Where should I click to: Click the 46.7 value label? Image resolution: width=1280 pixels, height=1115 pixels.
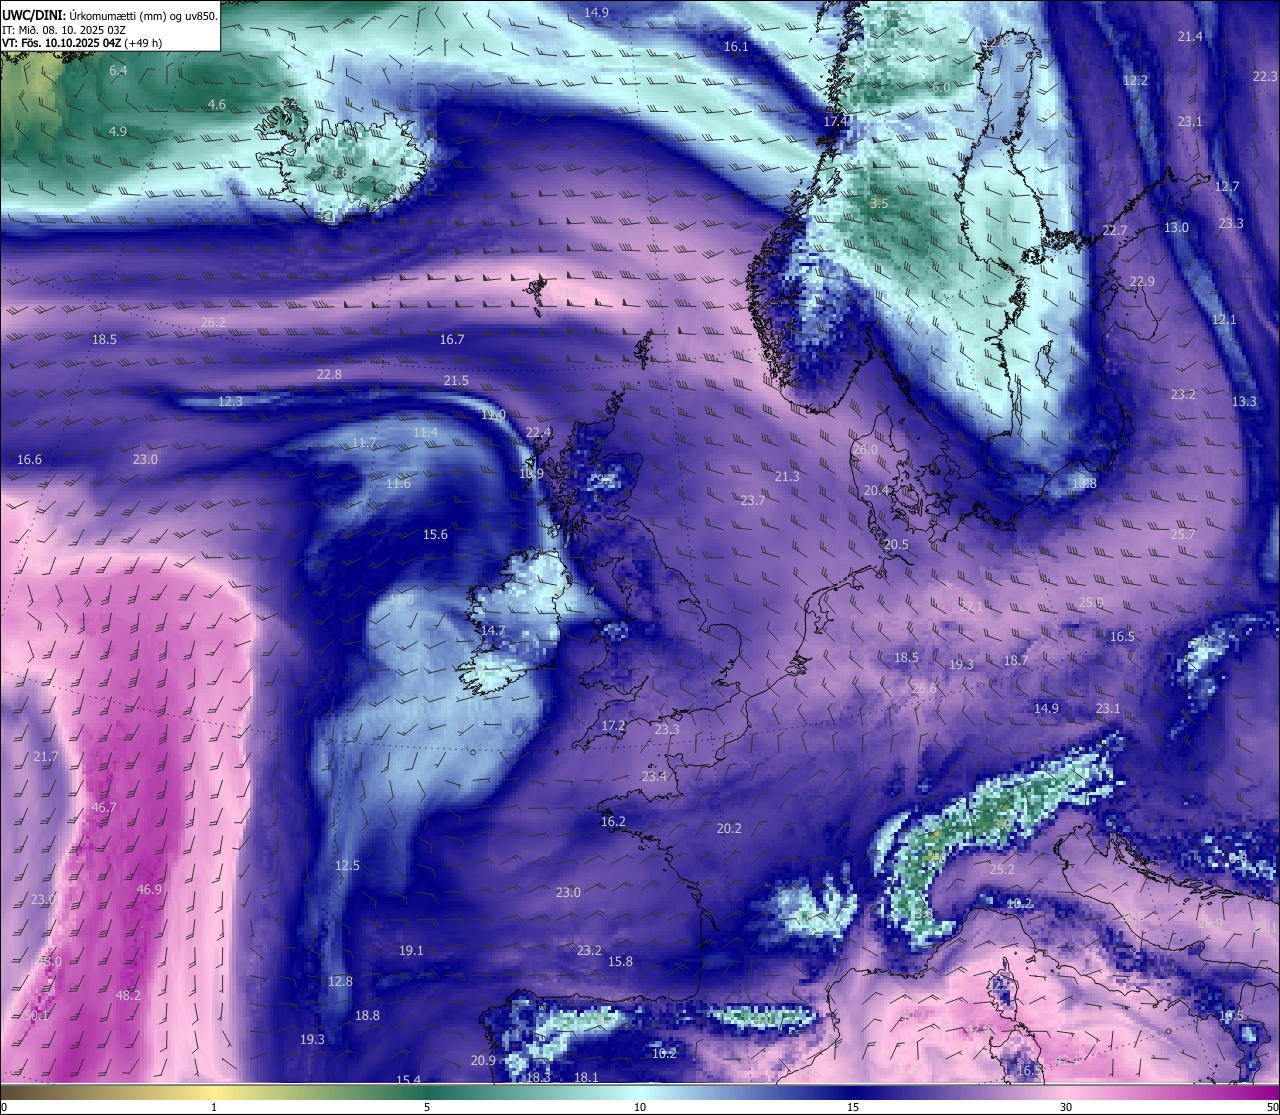[104, 807]
